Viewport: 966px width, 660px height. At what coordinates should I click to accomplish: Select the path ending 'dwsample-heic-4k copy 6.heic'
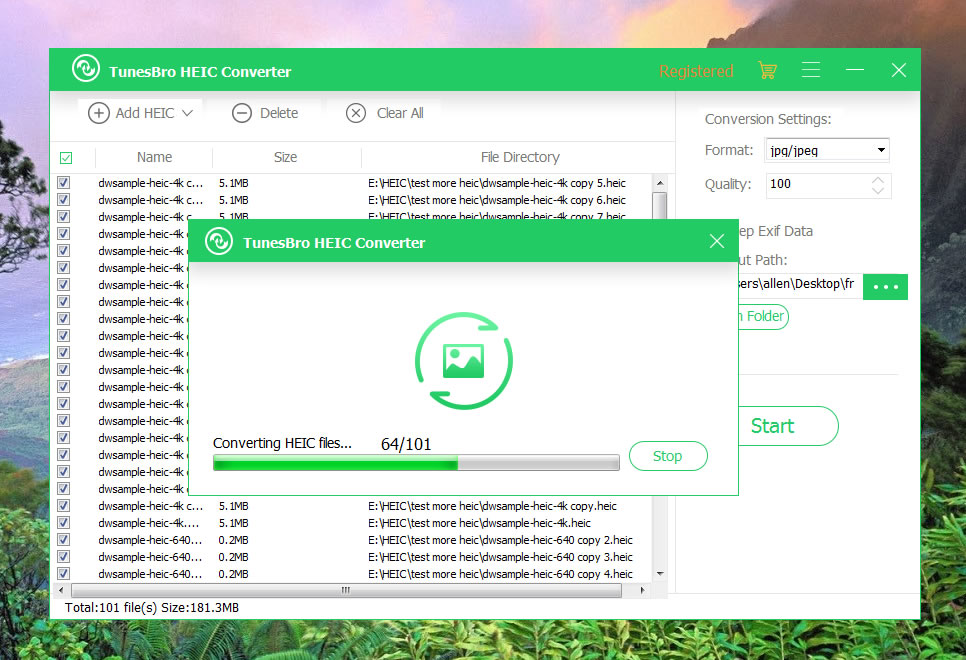click(497, 200)
